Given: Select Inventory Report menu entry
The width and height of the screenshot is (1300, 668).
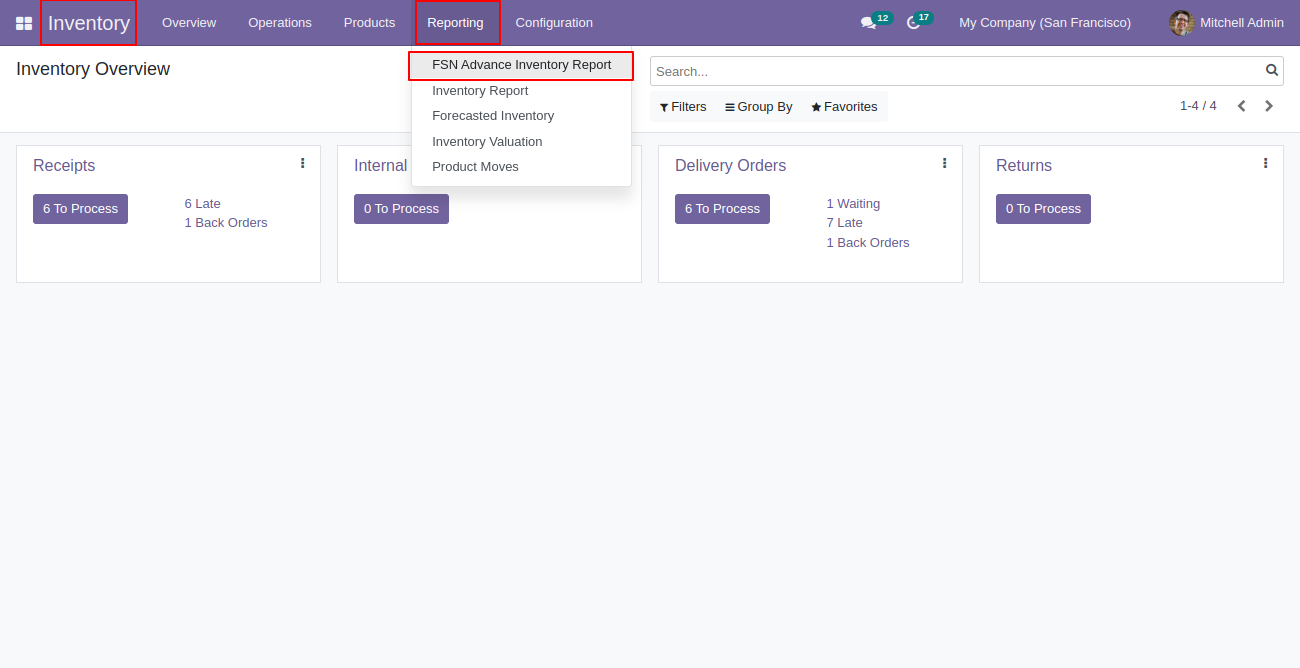Looking at the screenshot, I should pyautogui.click(x=521, y=91).
